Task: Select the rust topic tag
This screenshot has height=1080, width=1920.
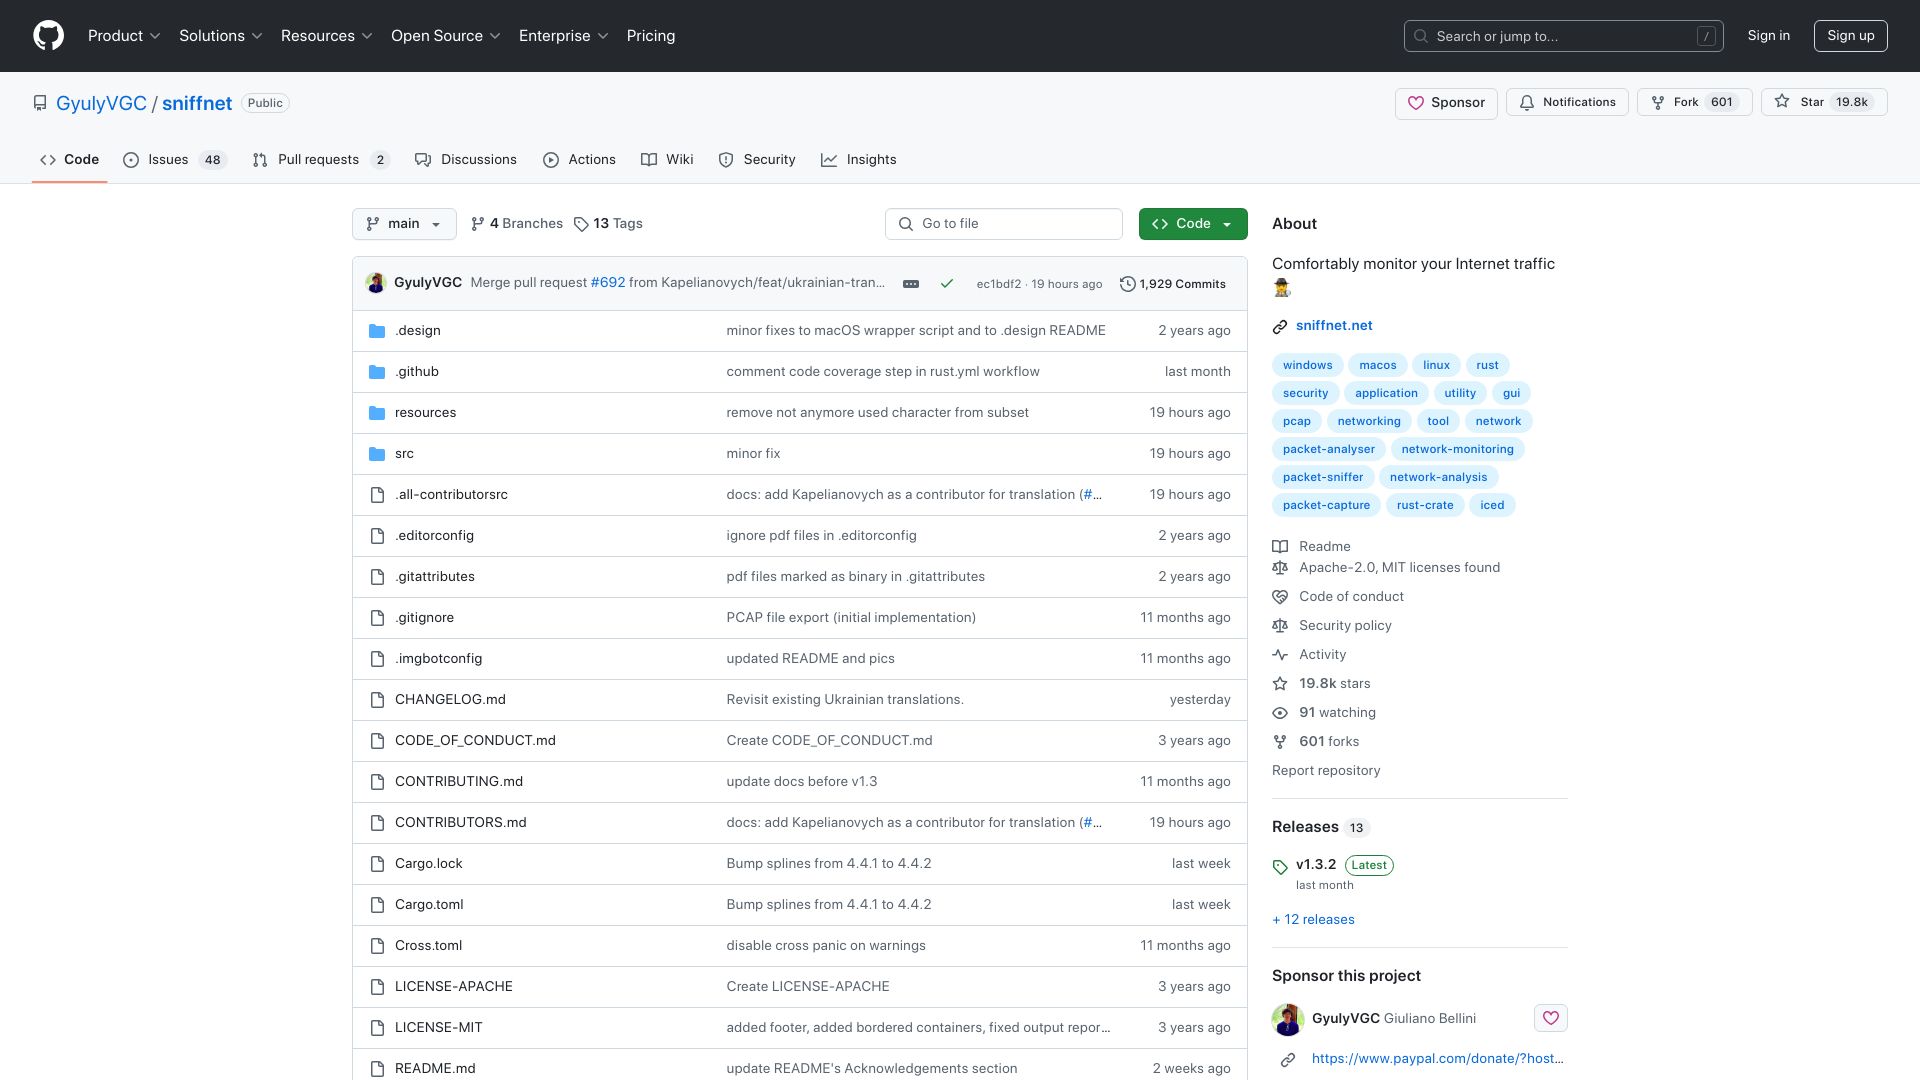Action: 1487,366
